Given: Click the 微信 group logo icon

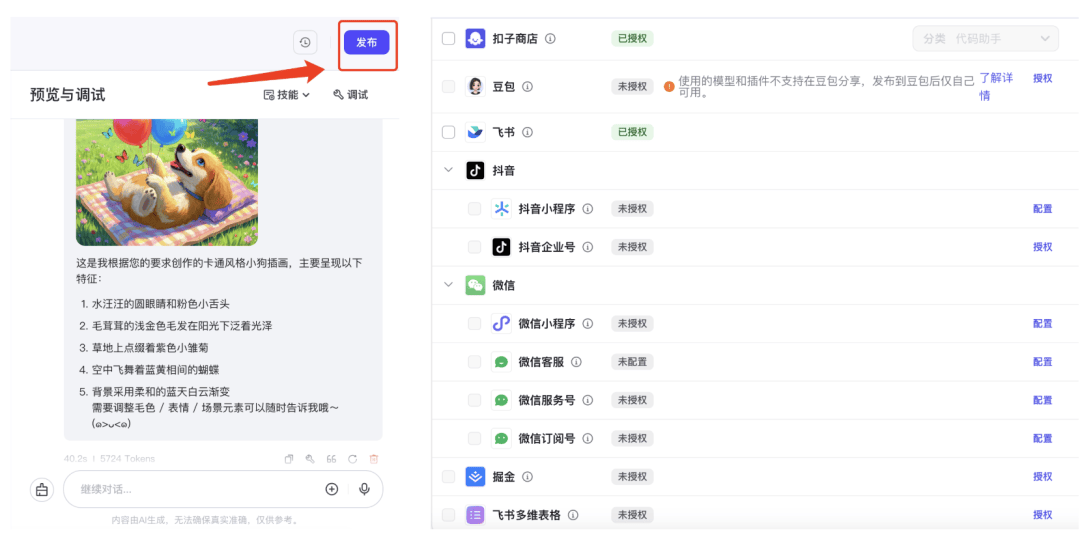Looking at the screenshot, I should coord(475,285).
